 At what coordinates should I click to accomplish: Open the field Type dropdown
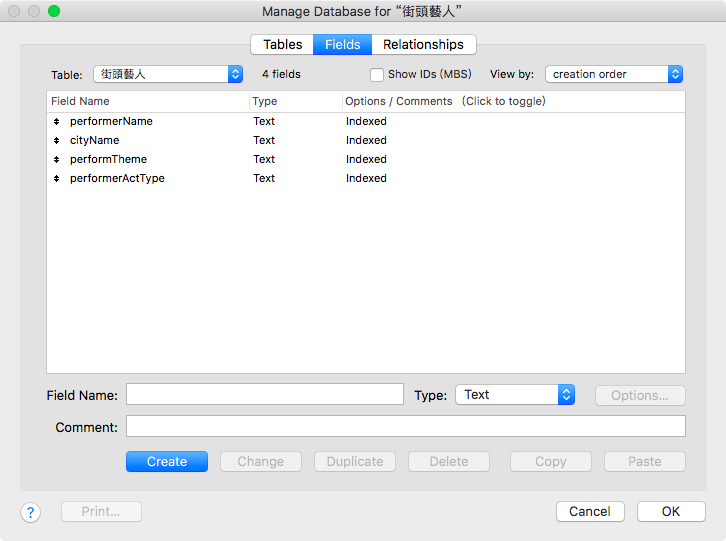[515, 395]
